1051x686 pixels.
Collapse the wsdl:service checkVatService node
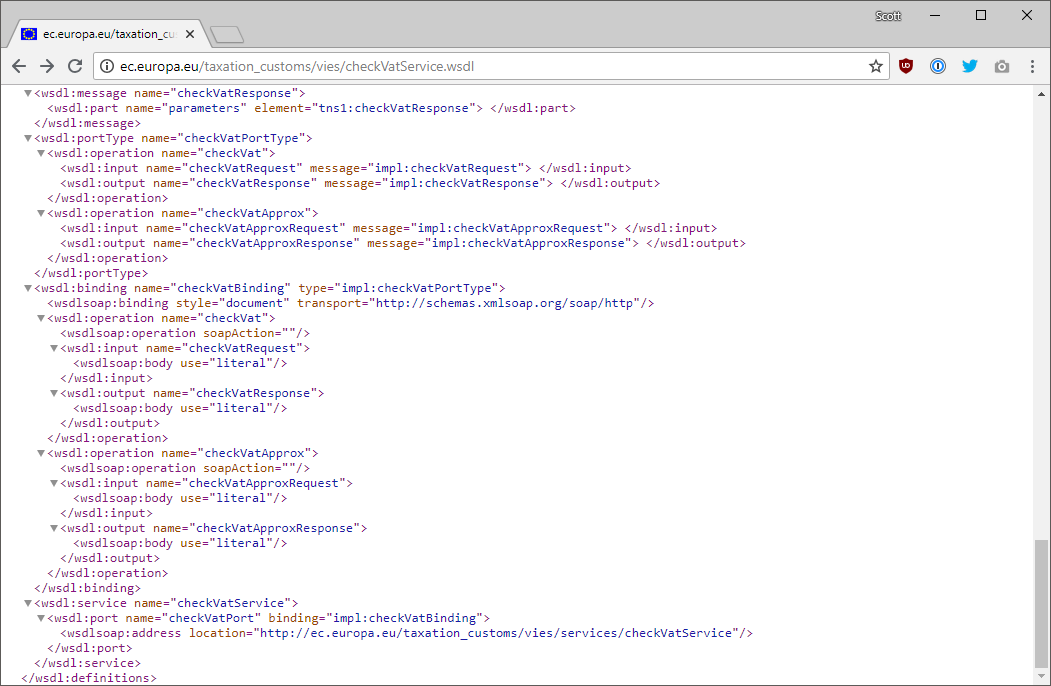tap(28, 603)
